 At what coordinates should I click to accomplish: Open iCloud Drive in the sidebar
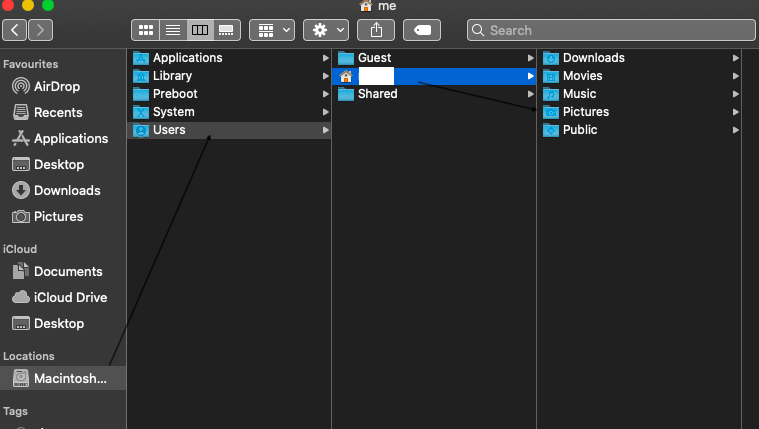point(63,297)
